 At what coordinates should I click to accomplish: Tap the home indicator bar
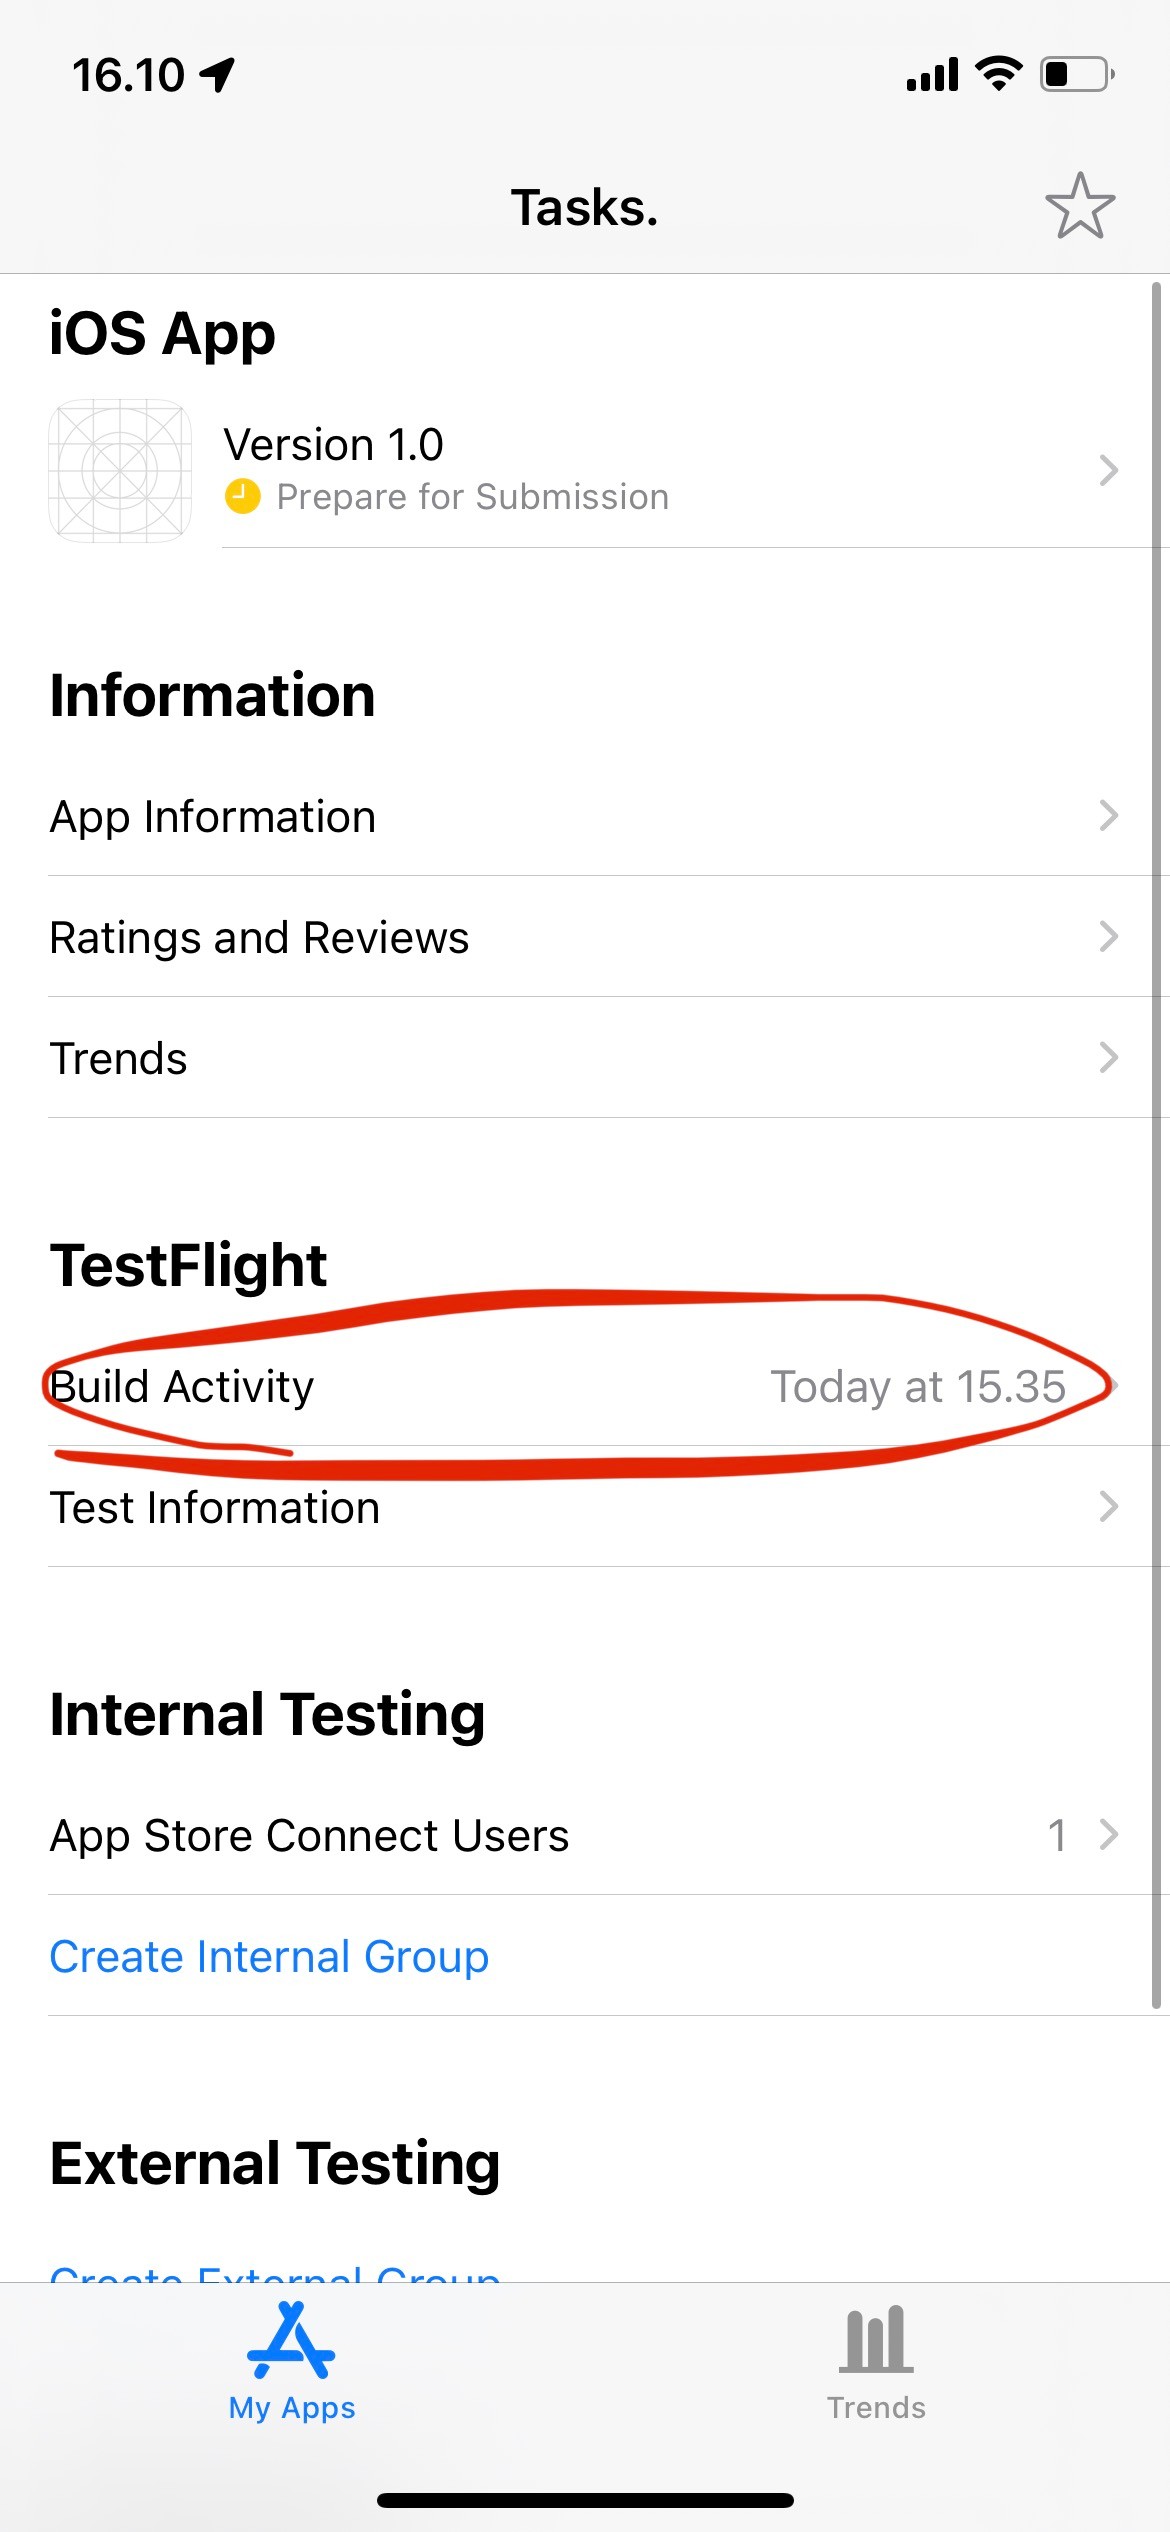(x=585, y=2500)
